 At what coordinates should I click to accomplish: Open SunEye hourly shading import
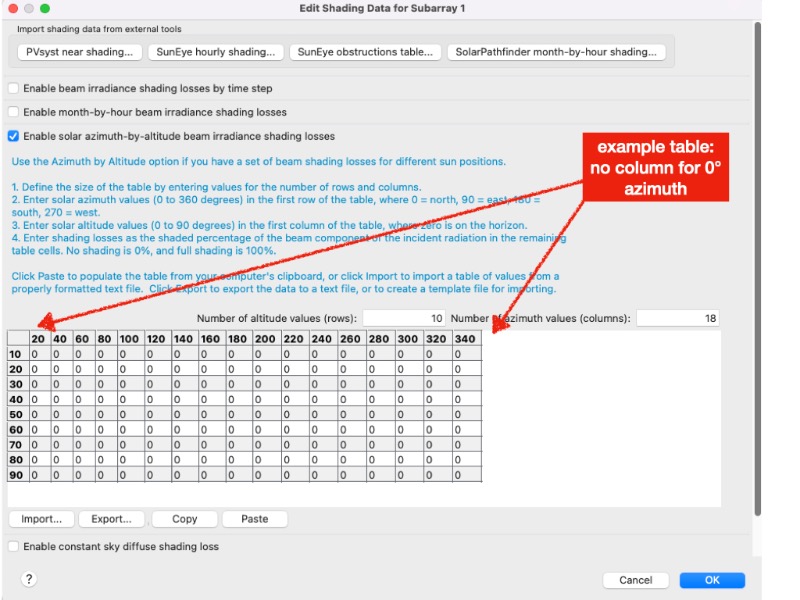[x=215, y=52]
